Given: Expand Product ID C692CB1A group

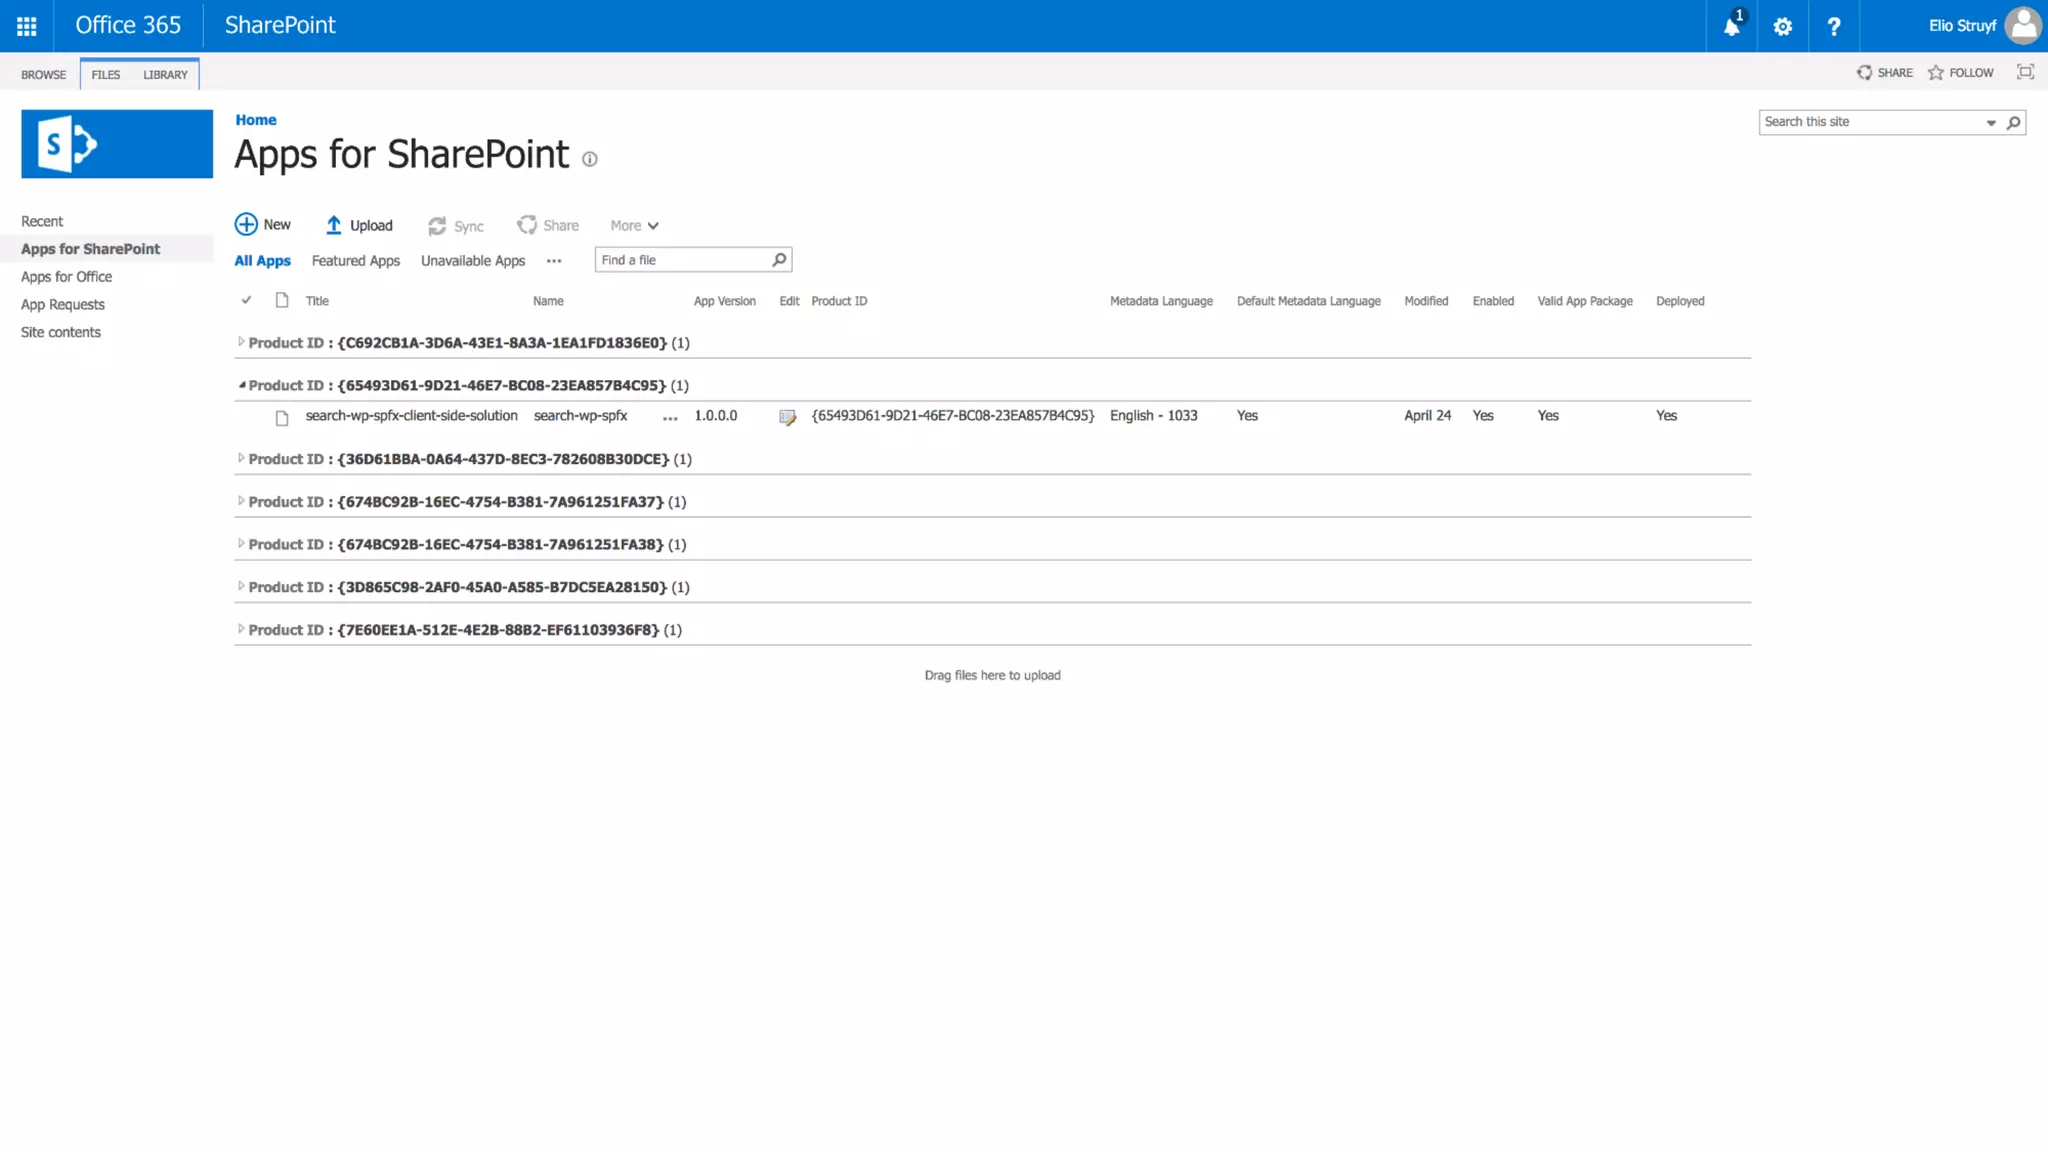Looking at the screenshot, I should click(241, 342).
